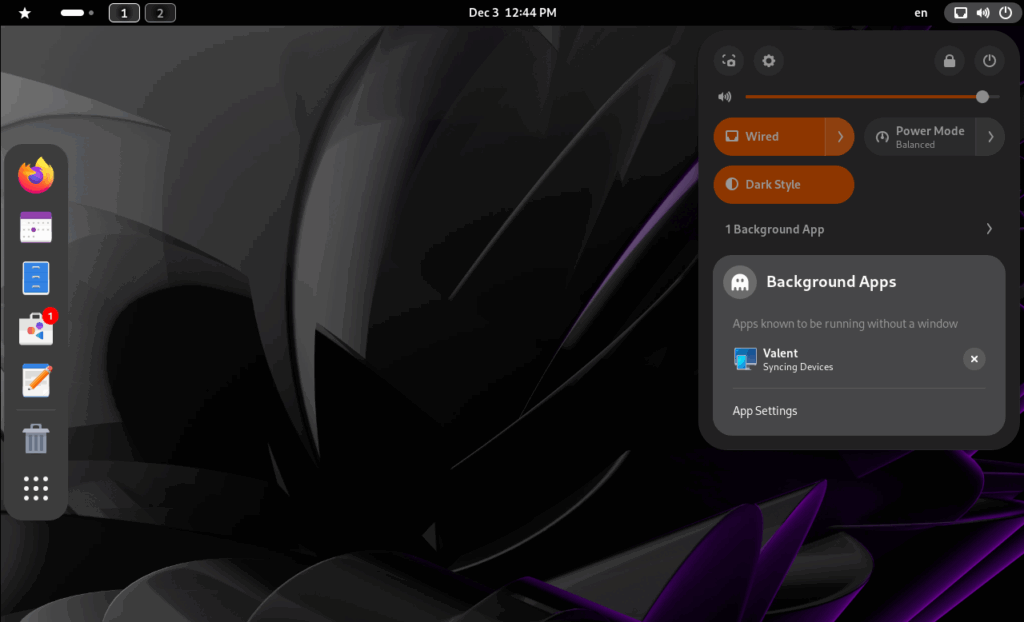Click the volume icon in top bar

(x=983, y=12)
